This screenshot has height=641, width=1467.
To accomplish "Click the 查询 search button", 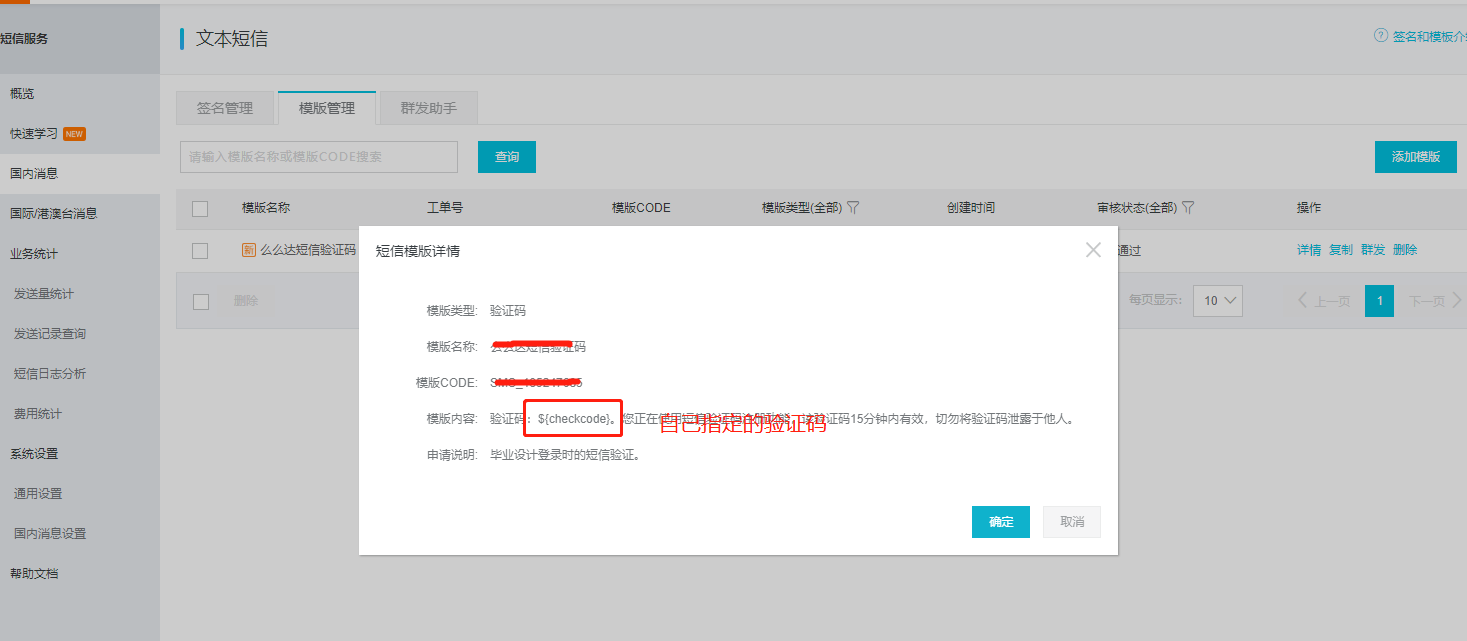I will (507, 157).
